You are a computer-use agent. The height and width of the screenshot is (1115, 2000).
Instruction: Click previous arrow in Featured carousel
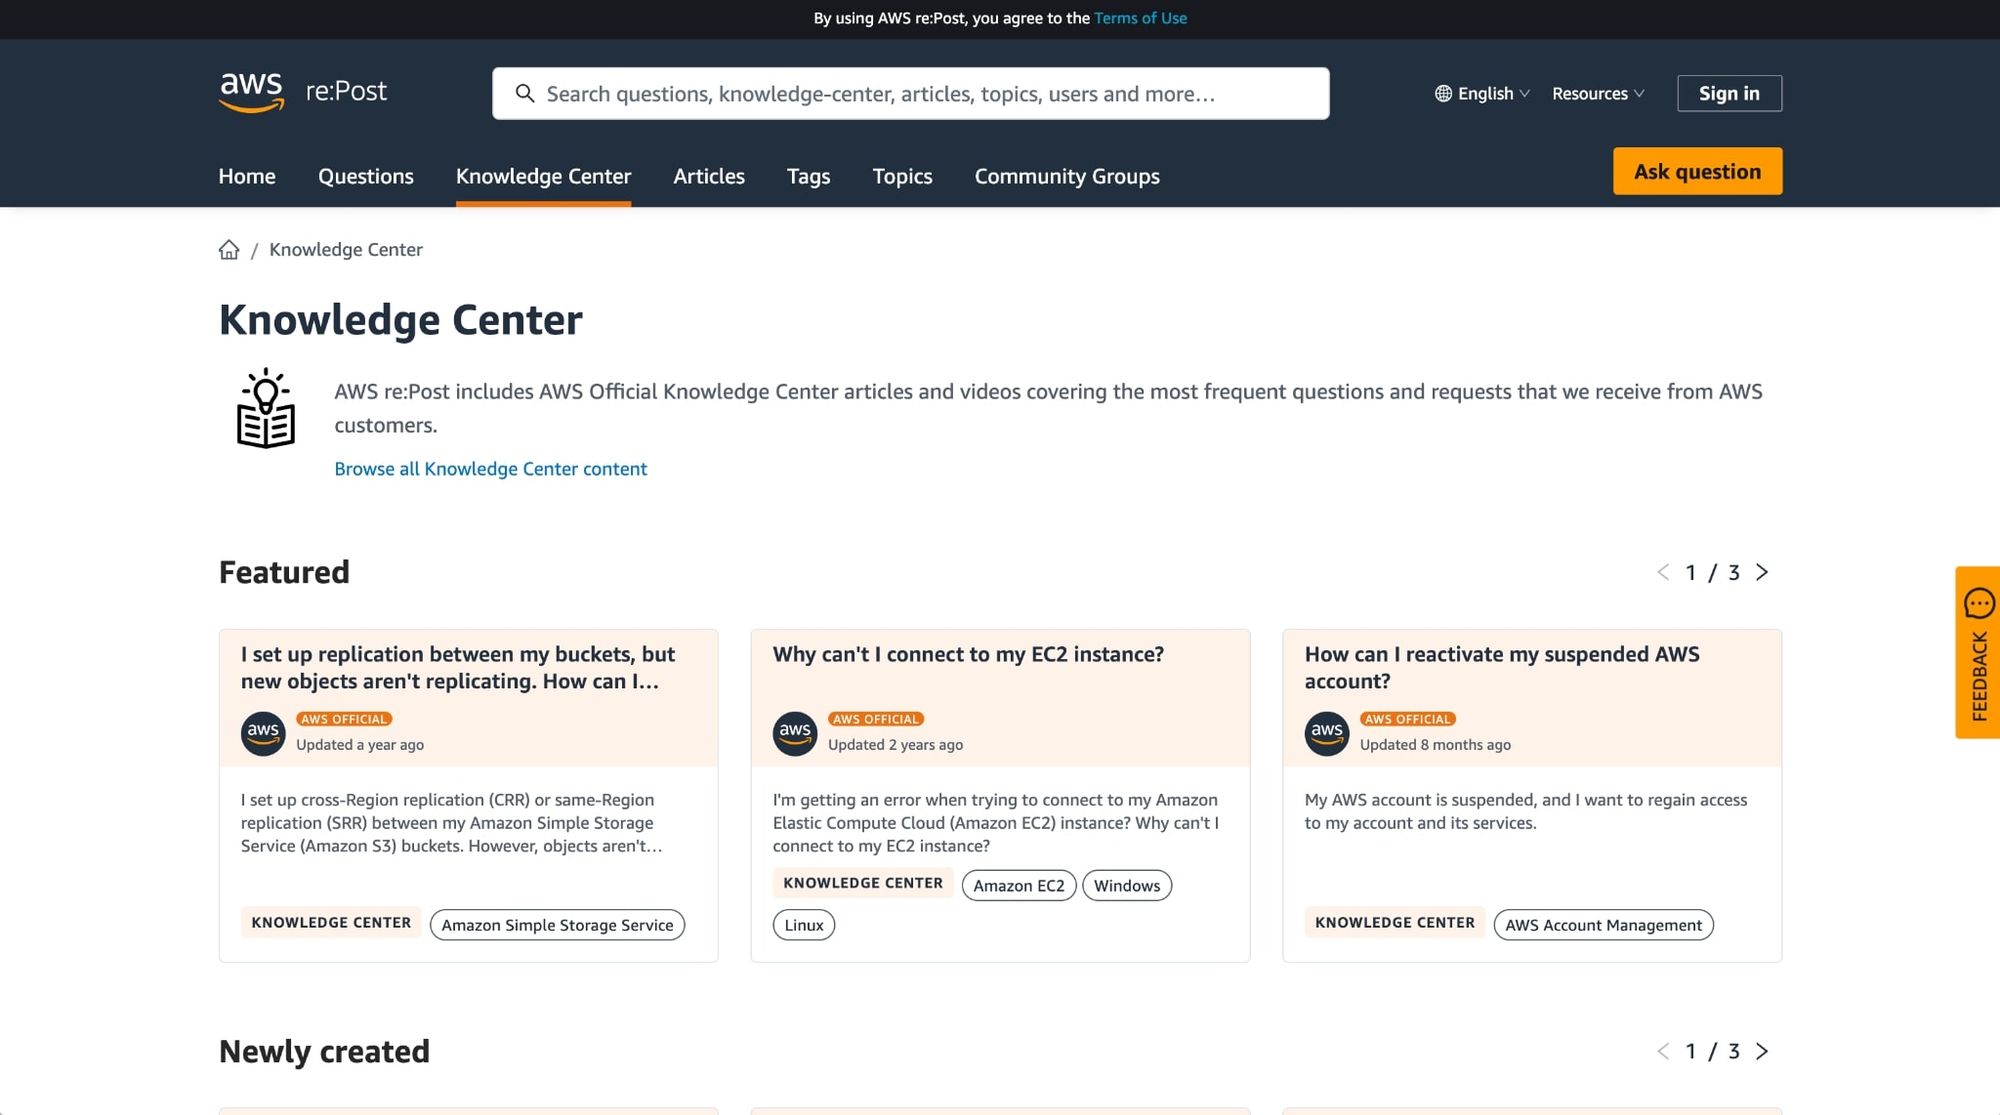tap(1663, 573)
